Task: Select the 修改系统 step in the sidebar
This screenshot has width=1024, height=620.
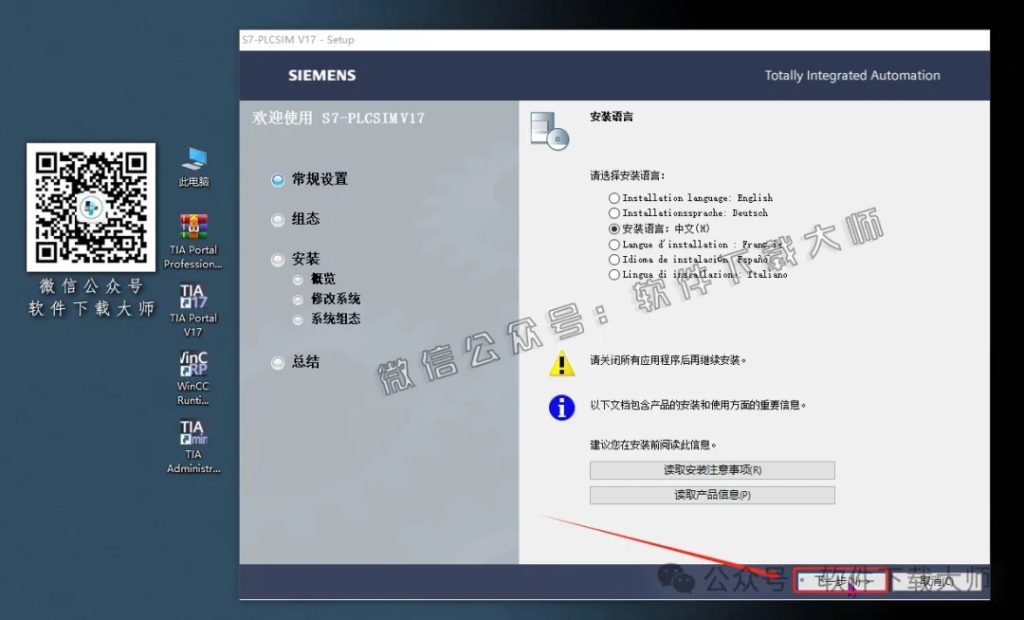Action: 333,300
